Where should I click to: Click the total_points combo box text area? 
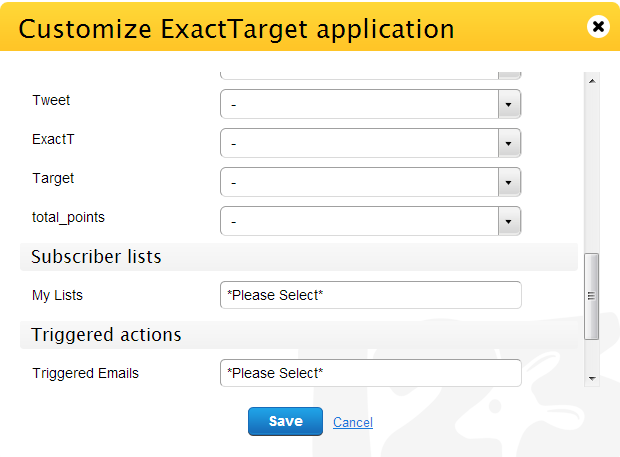coord(359,221)
